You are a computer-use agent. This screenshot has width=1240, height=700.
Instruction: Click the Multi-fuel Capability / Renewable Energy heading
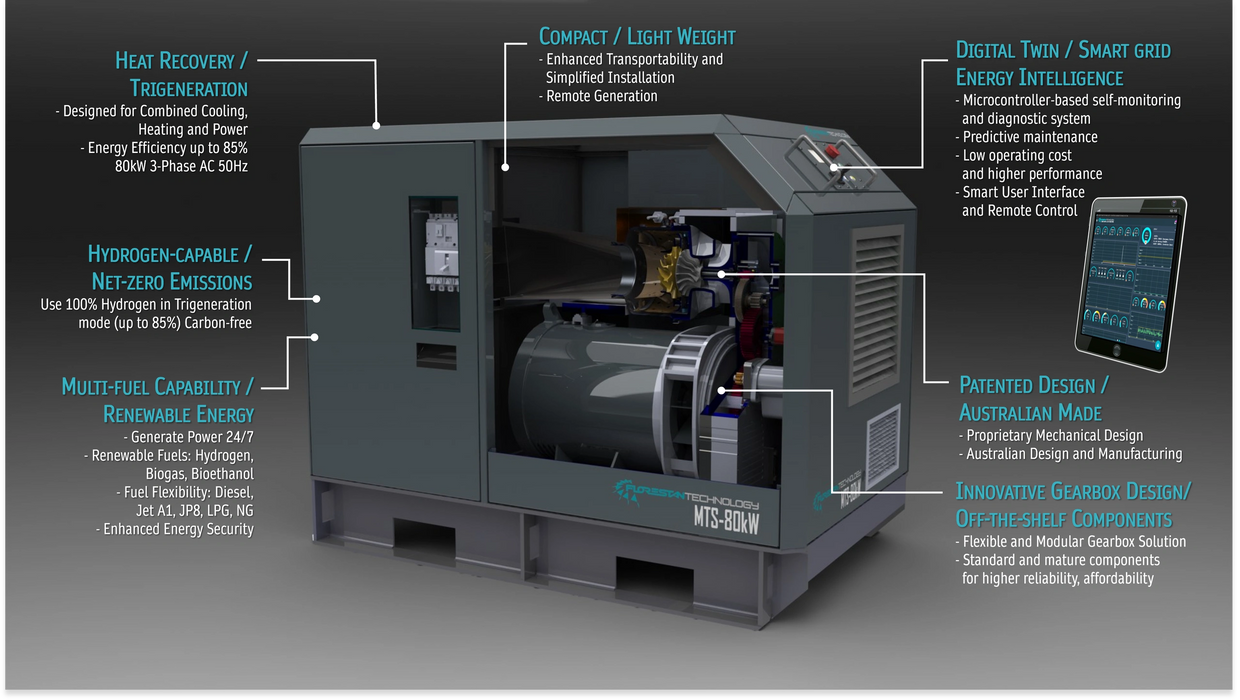click(x=158, y=400)
